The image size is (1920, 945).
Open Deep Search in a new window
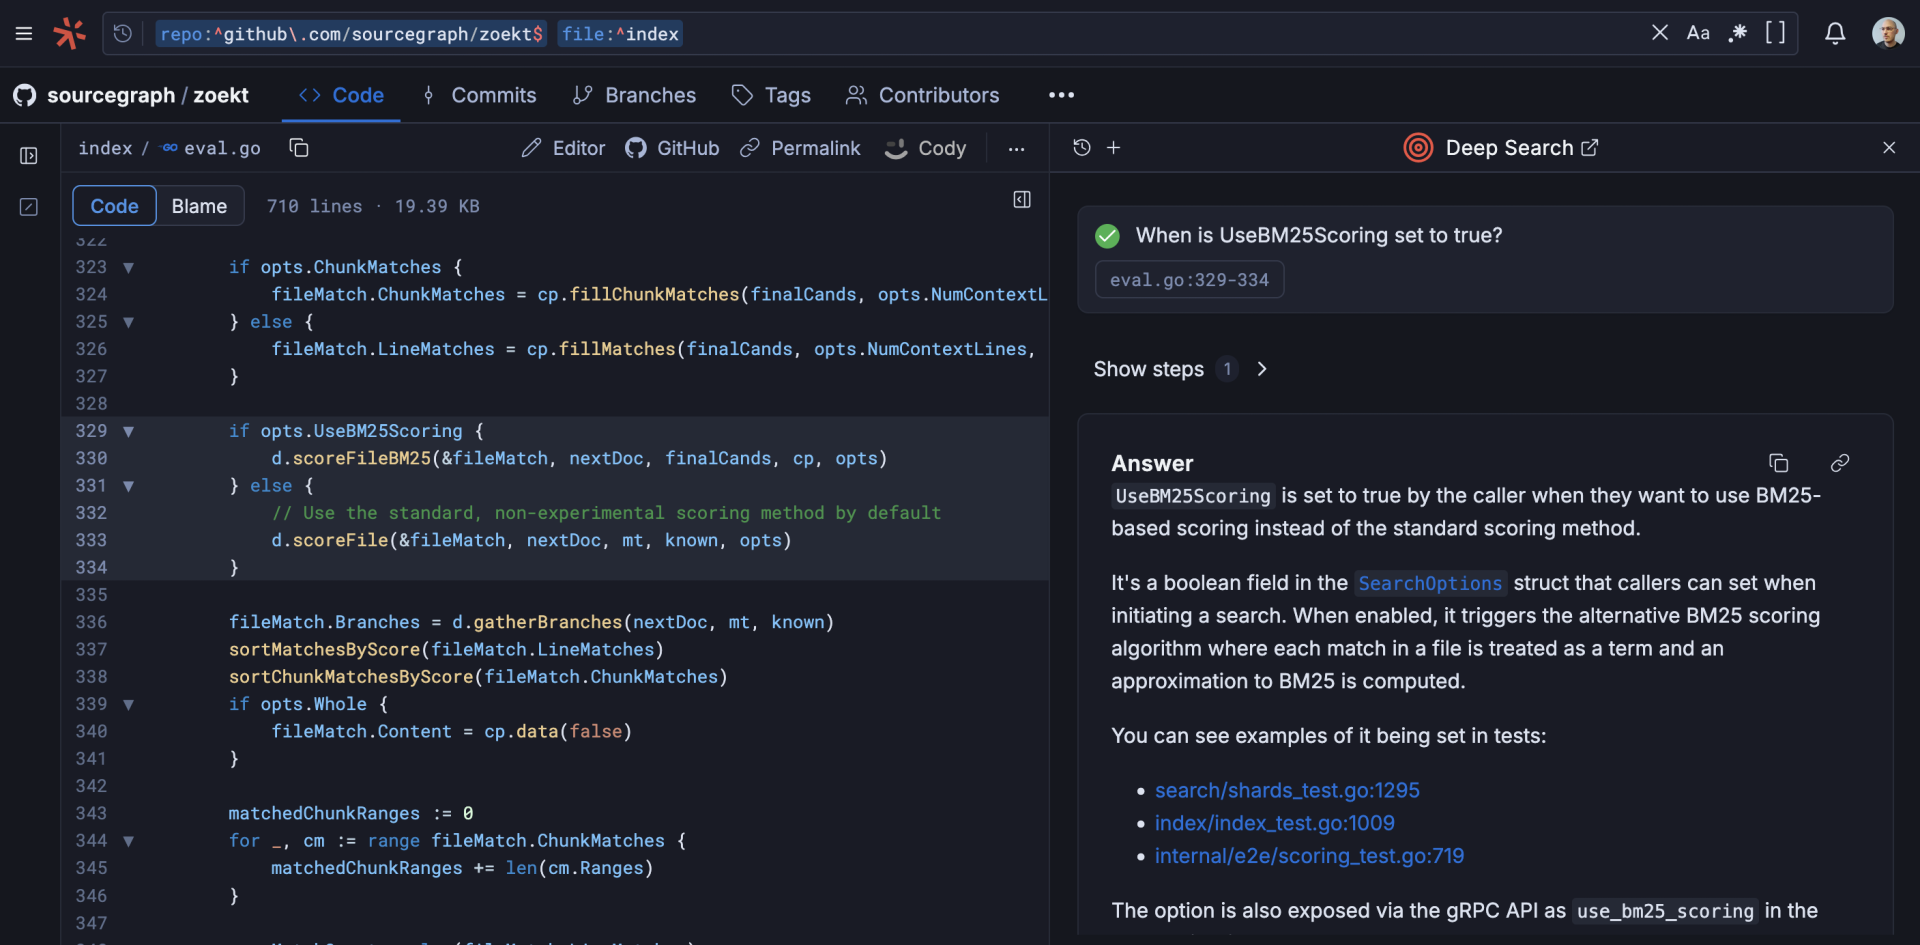pos(1590,147)
